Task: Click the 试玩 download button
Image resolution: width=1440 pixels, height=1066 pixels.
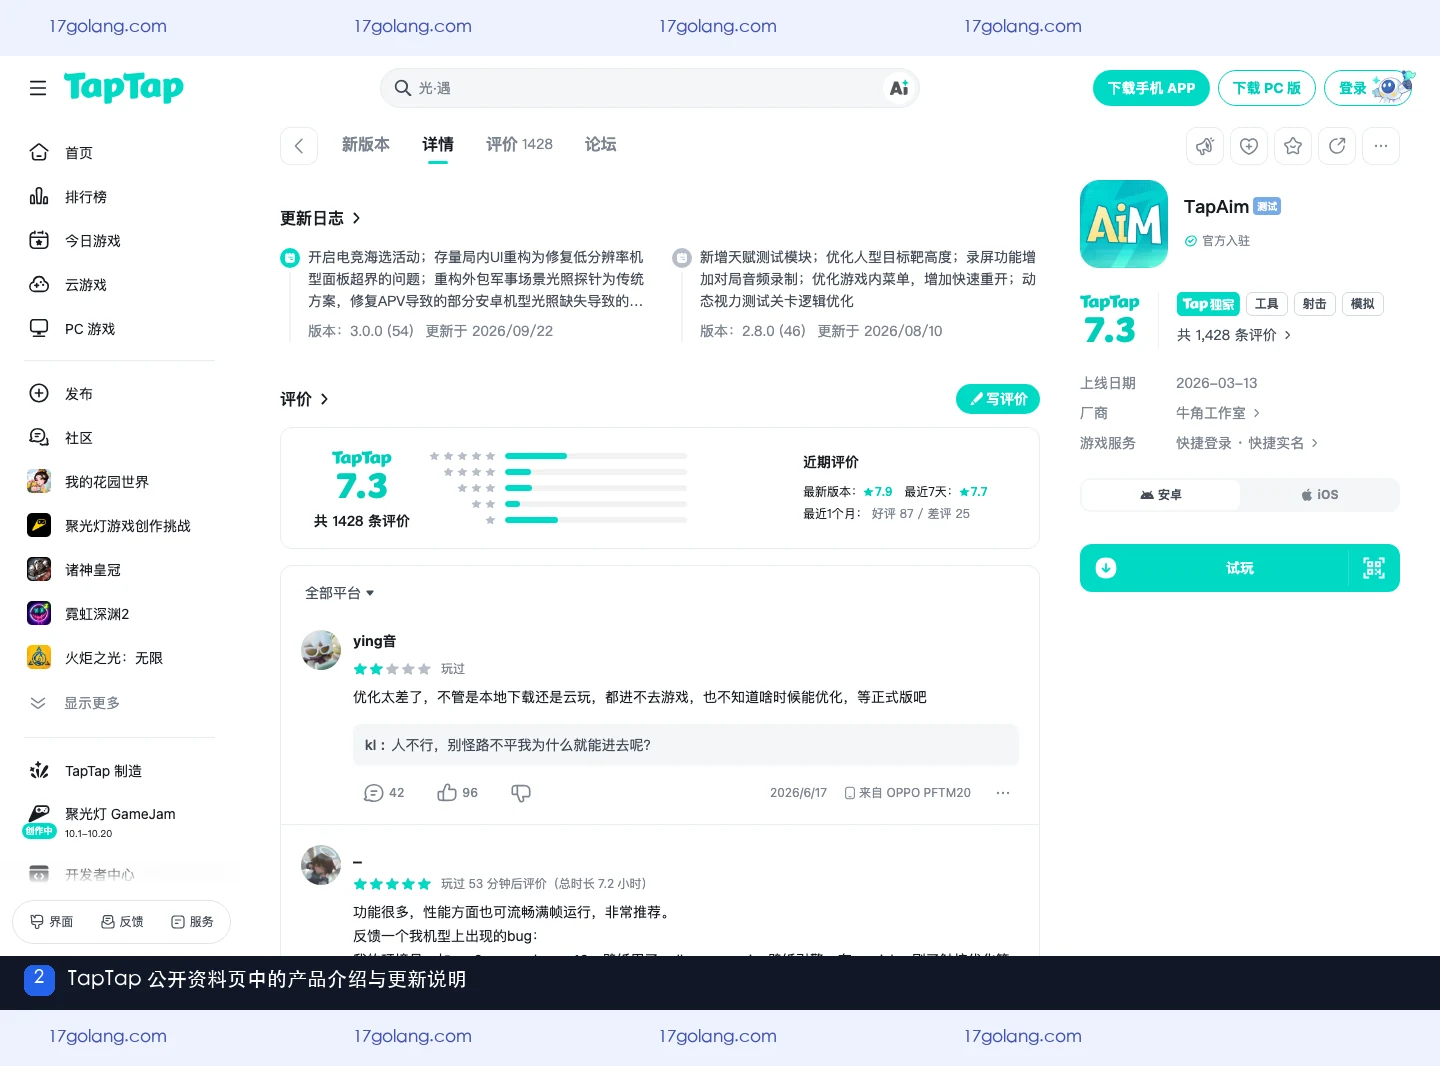Action: coord(1240,568)
